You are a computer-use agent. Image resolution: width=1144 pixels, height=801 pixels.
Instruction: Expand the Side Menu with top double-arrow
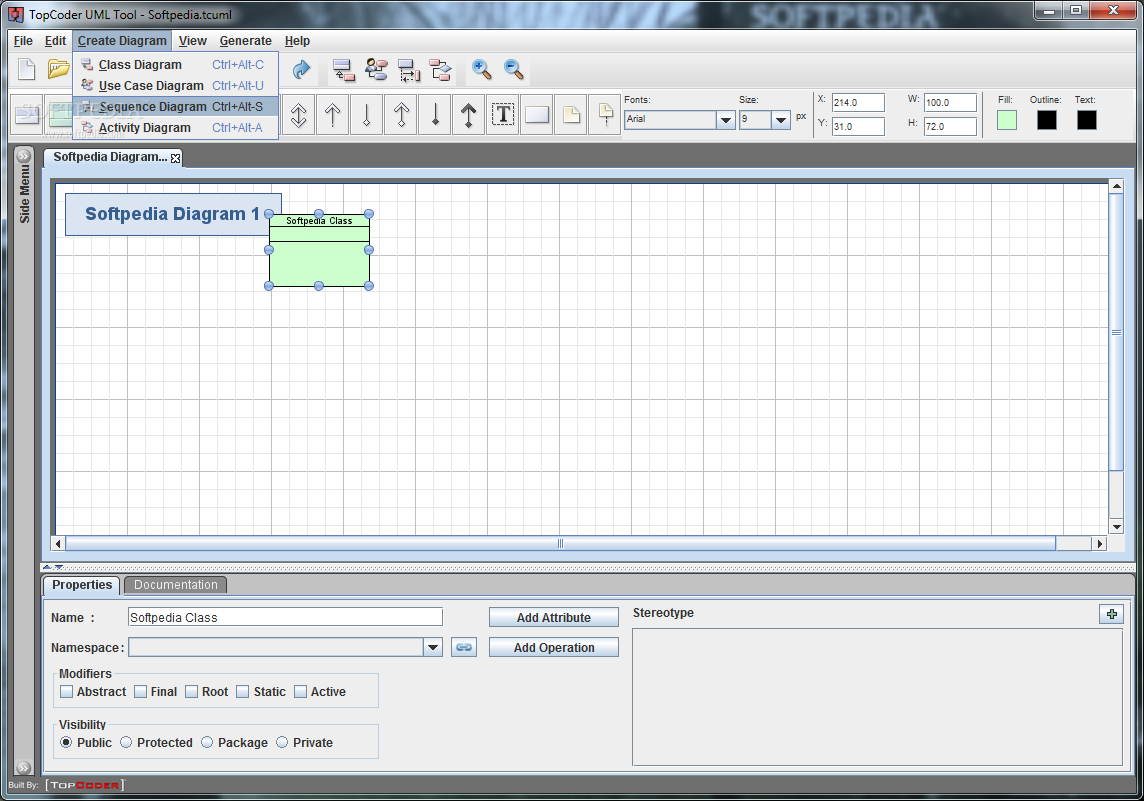pos(24,155)
